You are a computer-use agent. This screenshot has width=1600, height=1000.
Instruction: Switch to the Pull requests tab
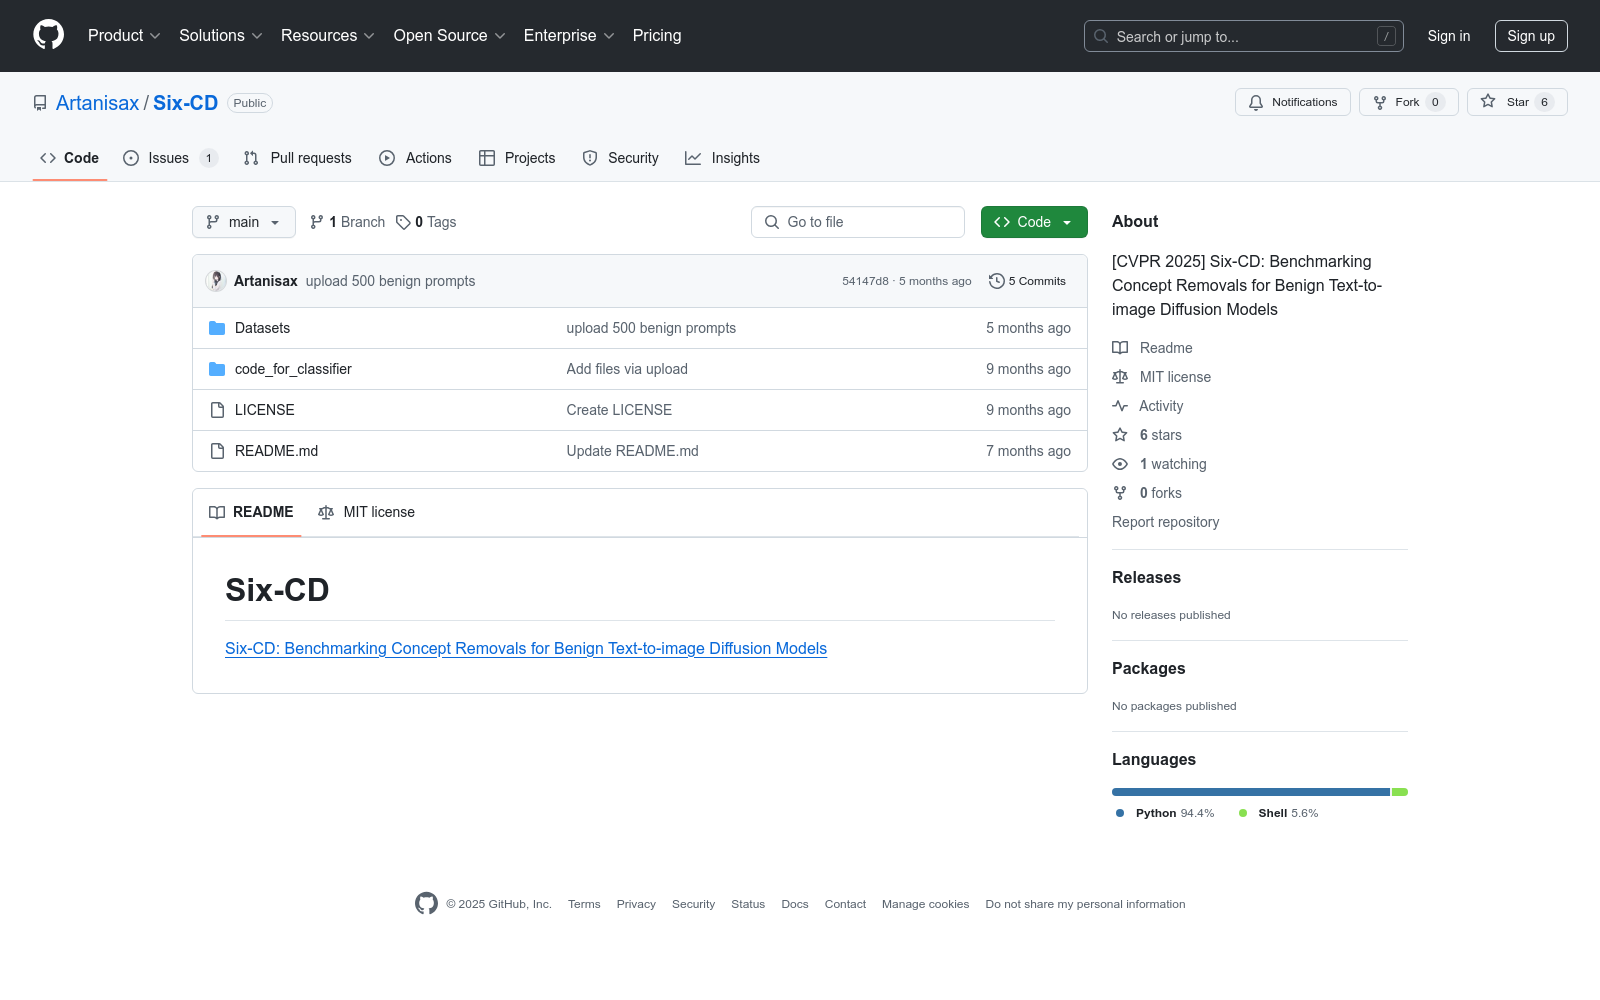pyautogui.click(x=298, y=158)
